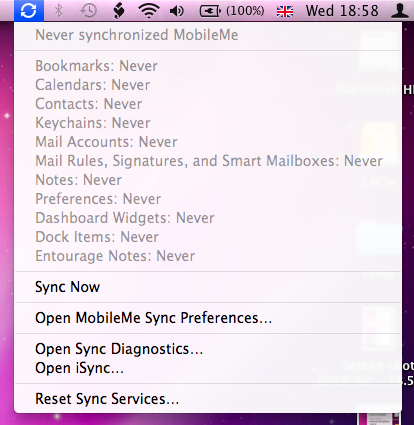Click the Contacts: Never entry

point(208,104)
